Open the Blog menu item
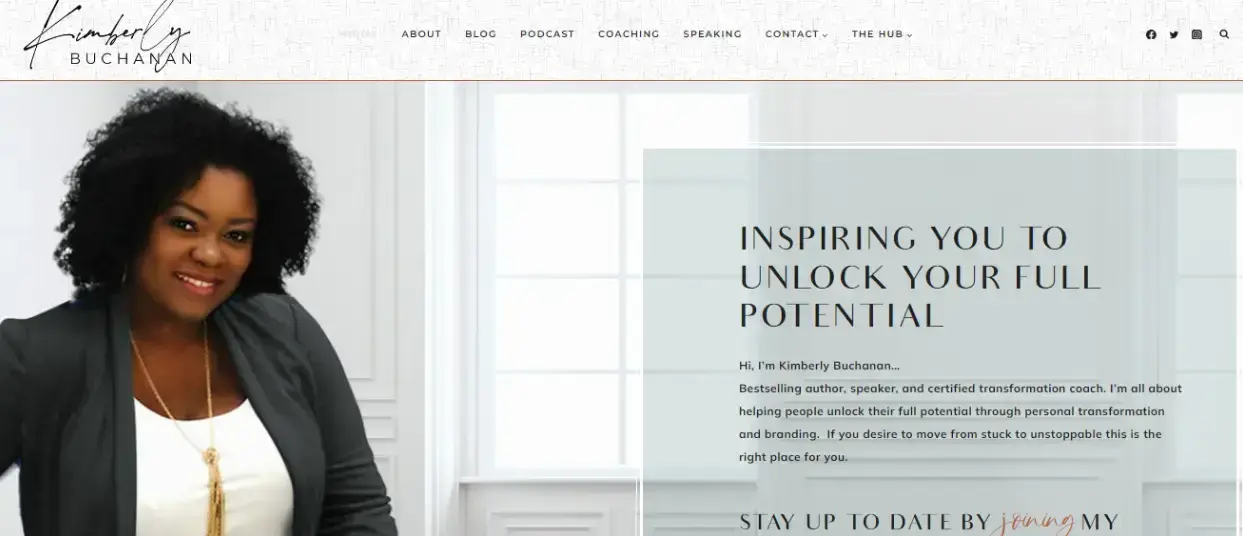Viewport: 1243px width, 536px height. click(x=481, y=34)
